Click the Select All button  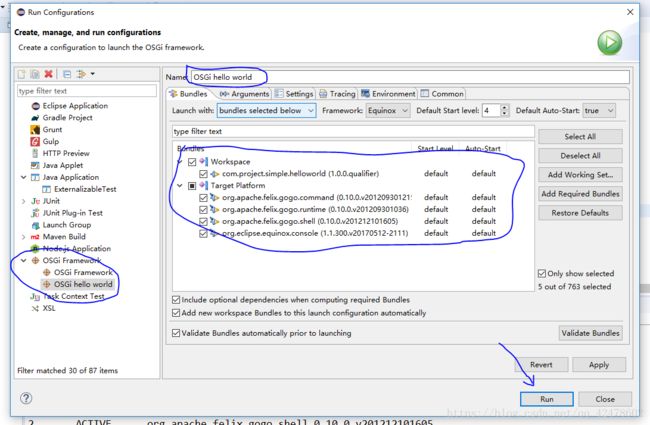(580, 137)
